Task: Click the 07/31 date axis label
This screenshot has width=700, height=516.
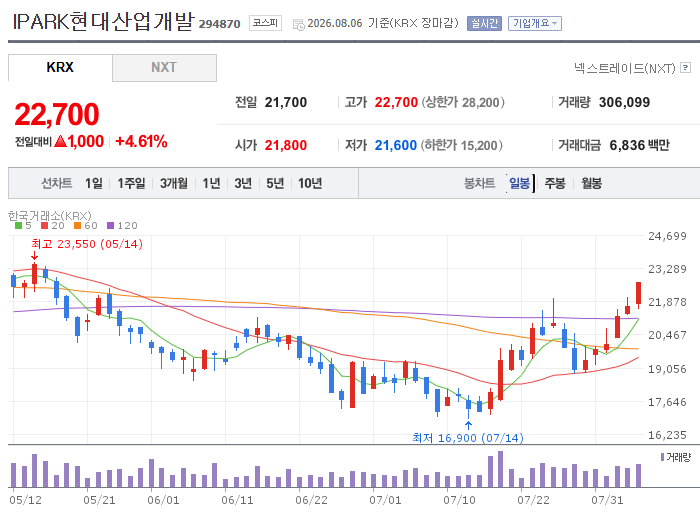Action: [x=607, y=500]
